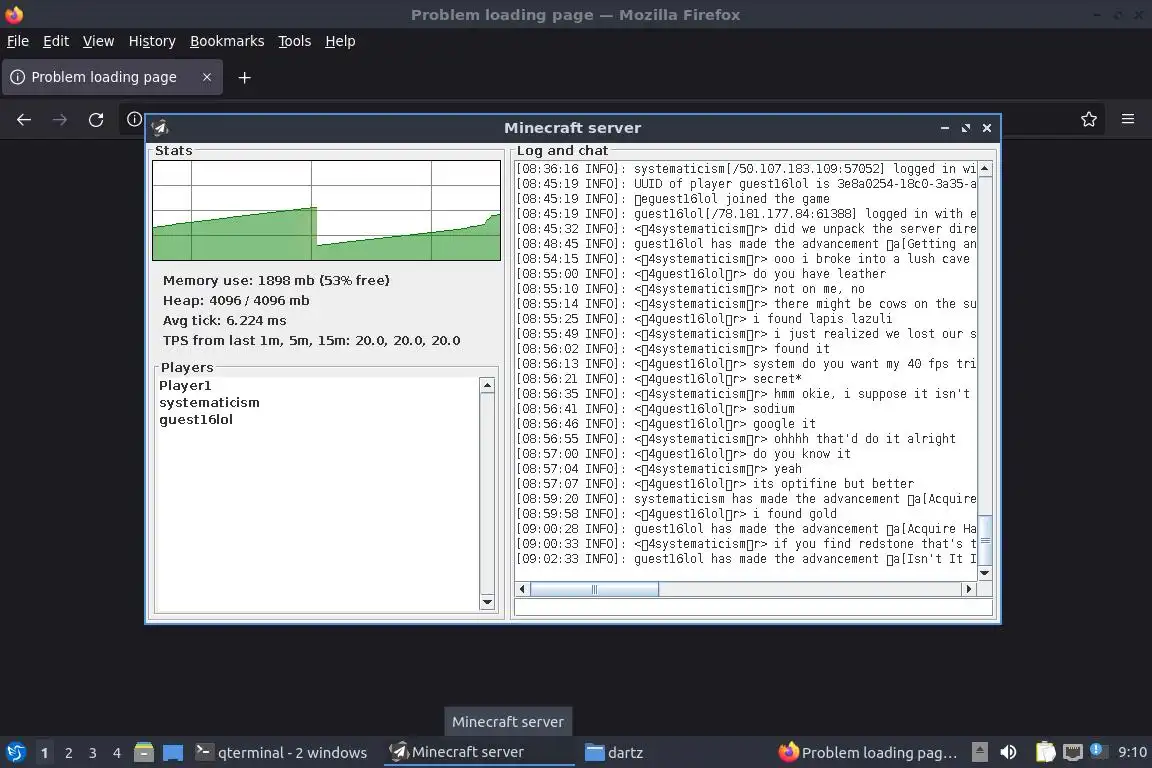This screenshot has height=768, width=1152.
Task: Open the Edit menu in Firefox
Action: [56, 41]
